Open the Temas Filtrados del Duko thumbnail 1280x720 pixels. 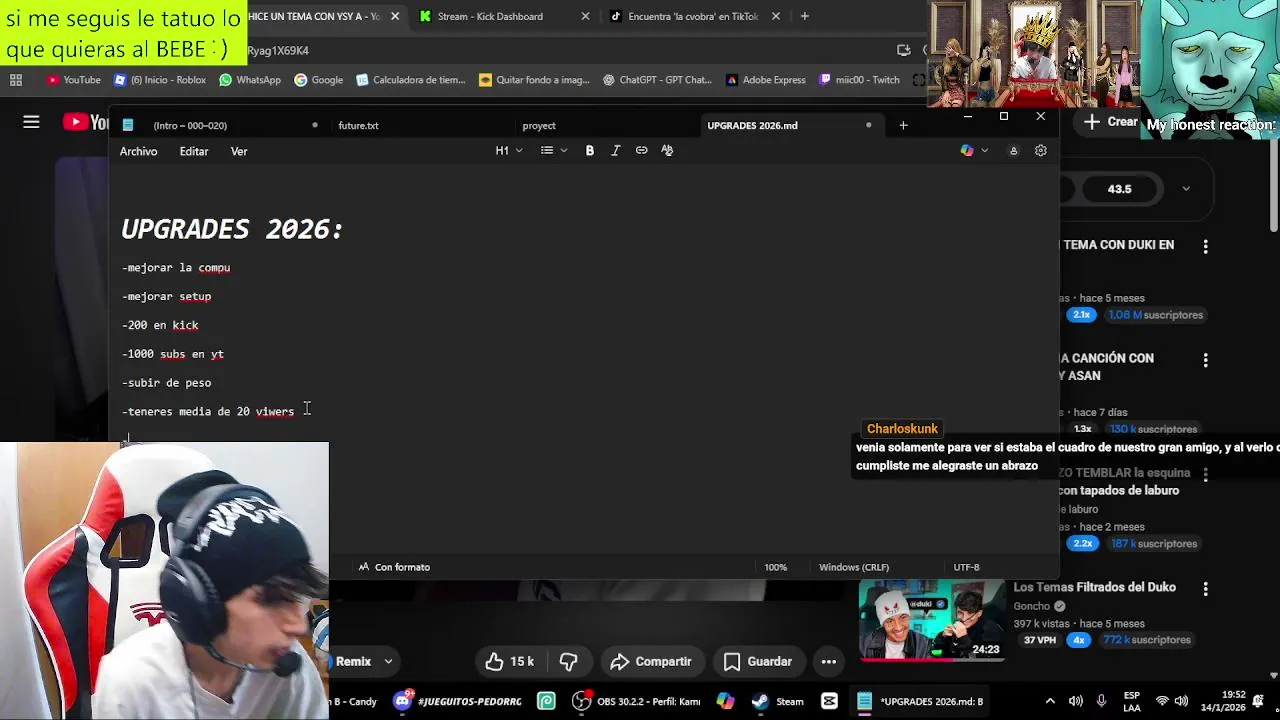coord(931,620)
